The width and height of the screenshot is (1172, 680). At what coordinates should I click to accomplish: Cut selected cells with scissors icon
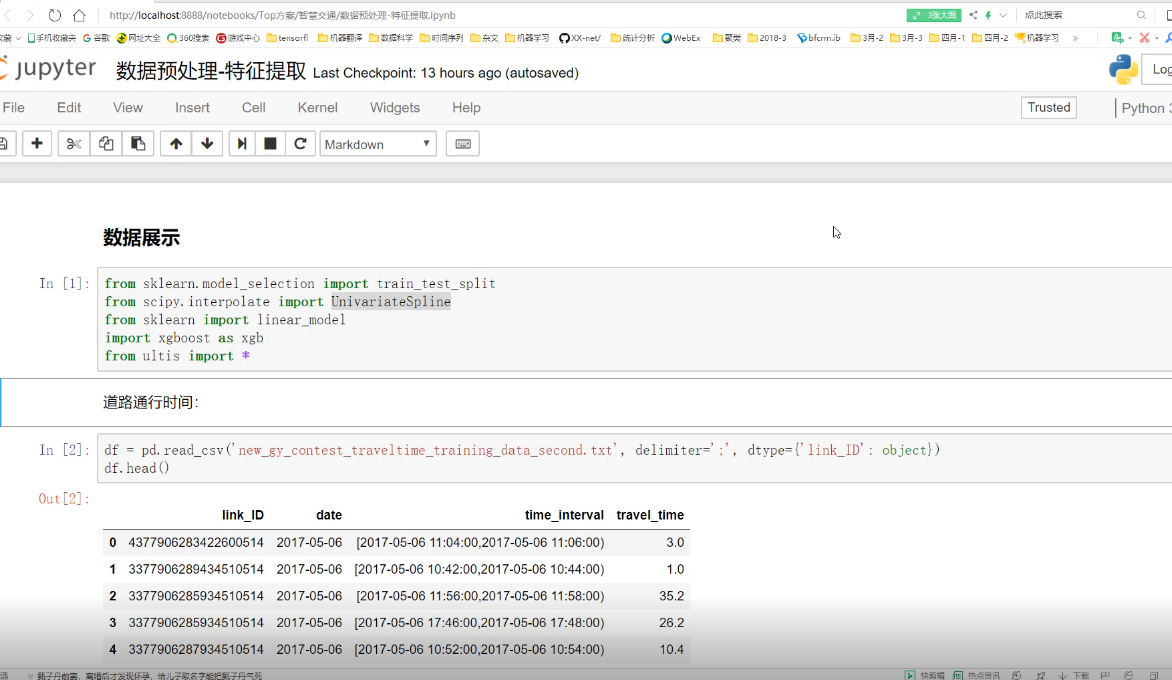coord(73,144)
